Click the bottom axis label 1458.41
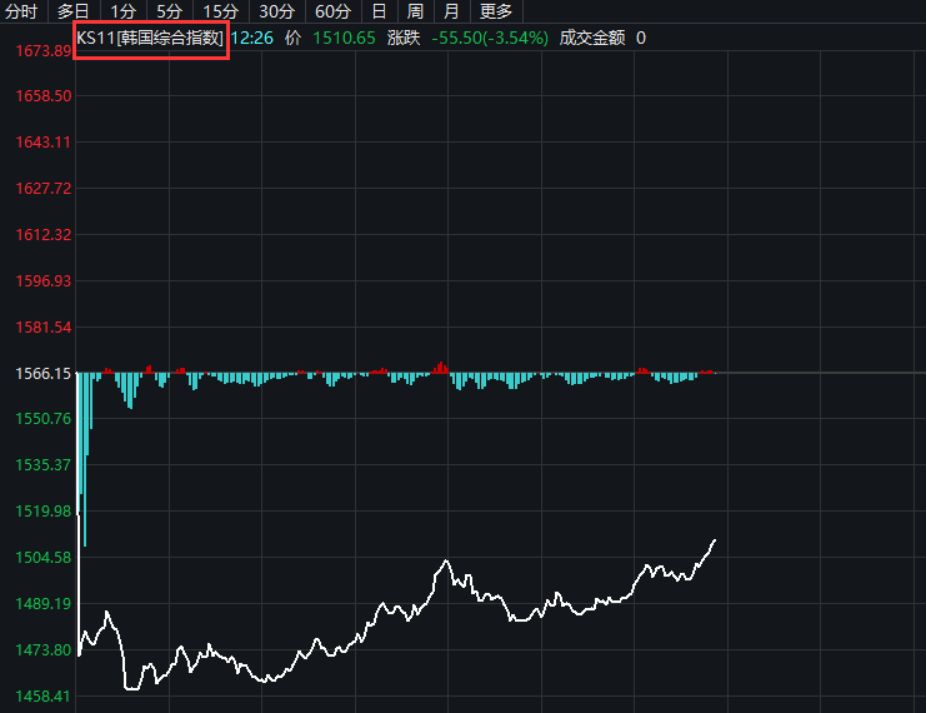The width and height of the screenshot is (927, 713). tap(43, 696)
